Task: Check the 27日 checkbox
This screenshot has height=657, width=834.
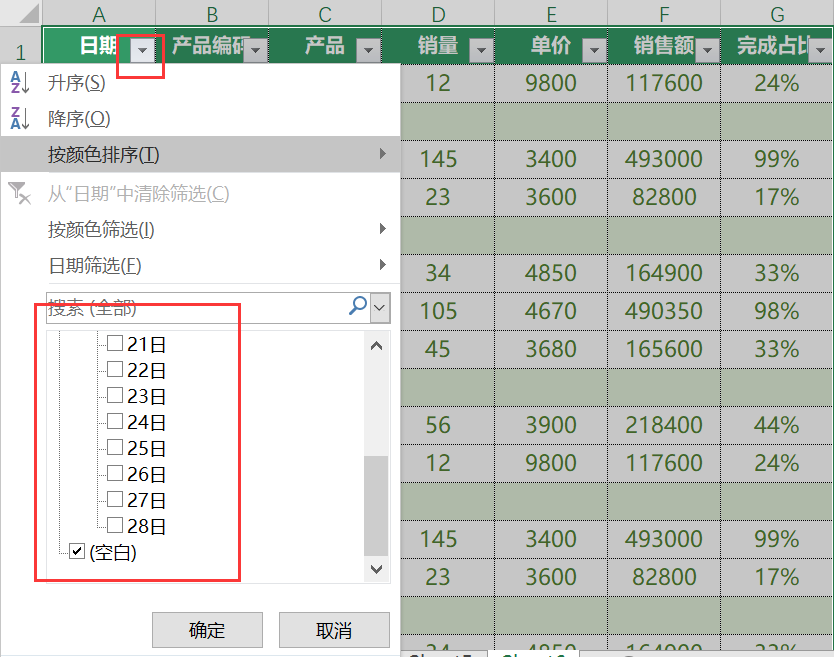Action: coord(115,500)
